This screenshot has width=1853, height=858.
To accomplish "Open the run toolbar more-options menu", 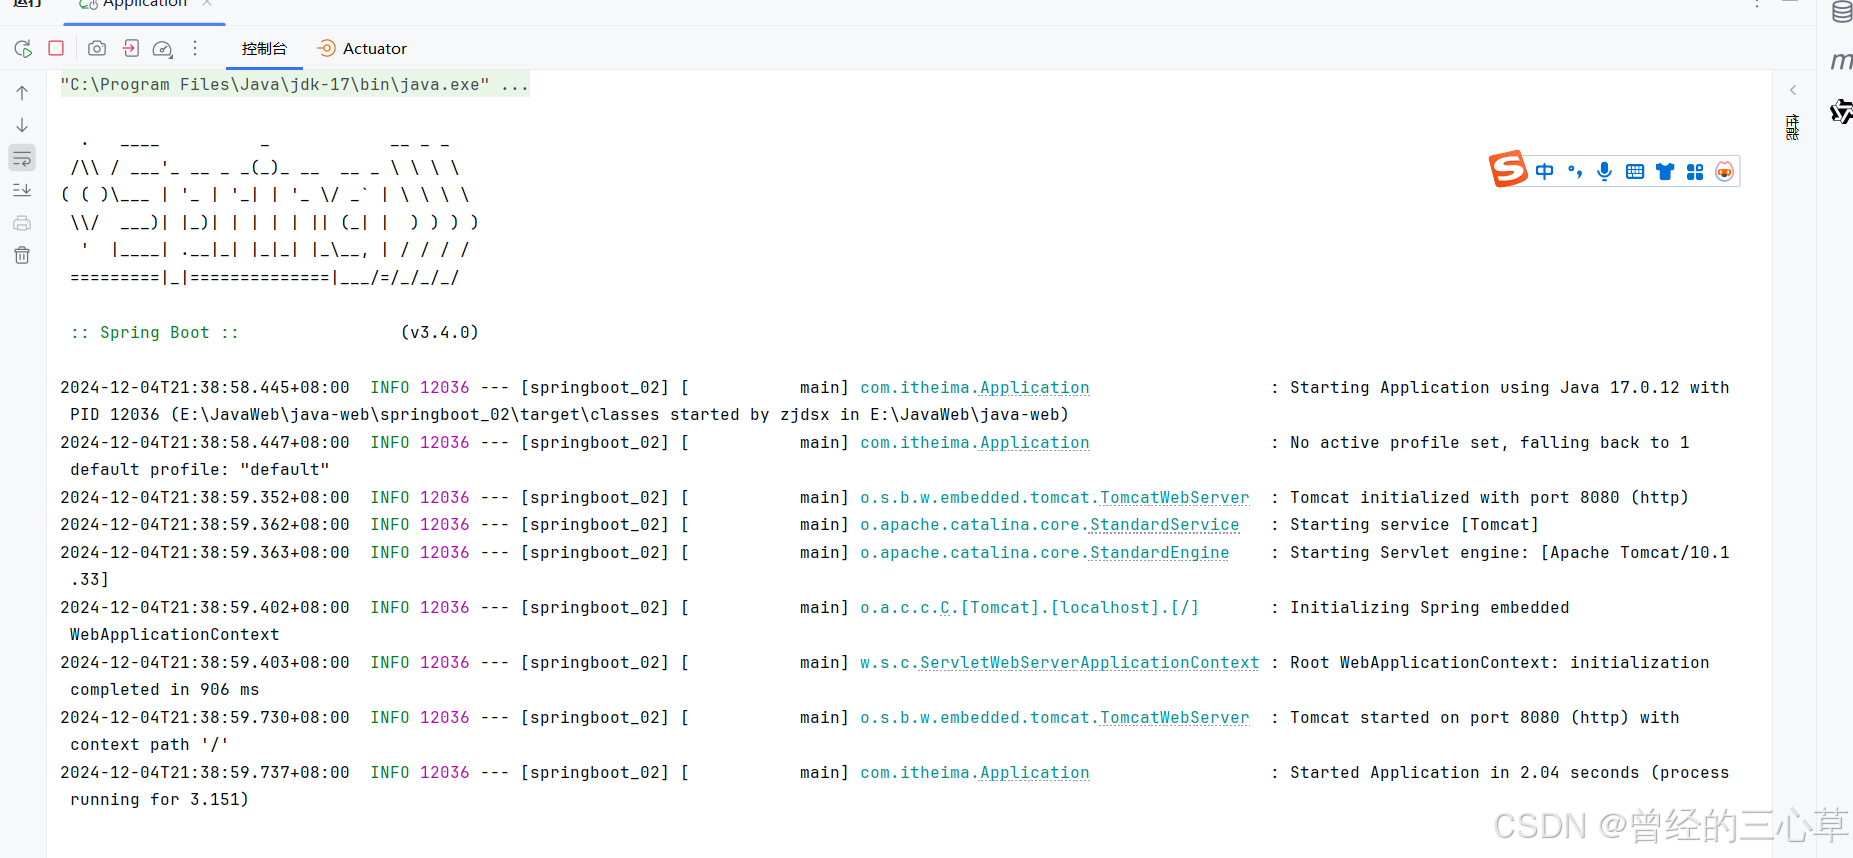I will (x=195, y=48).
